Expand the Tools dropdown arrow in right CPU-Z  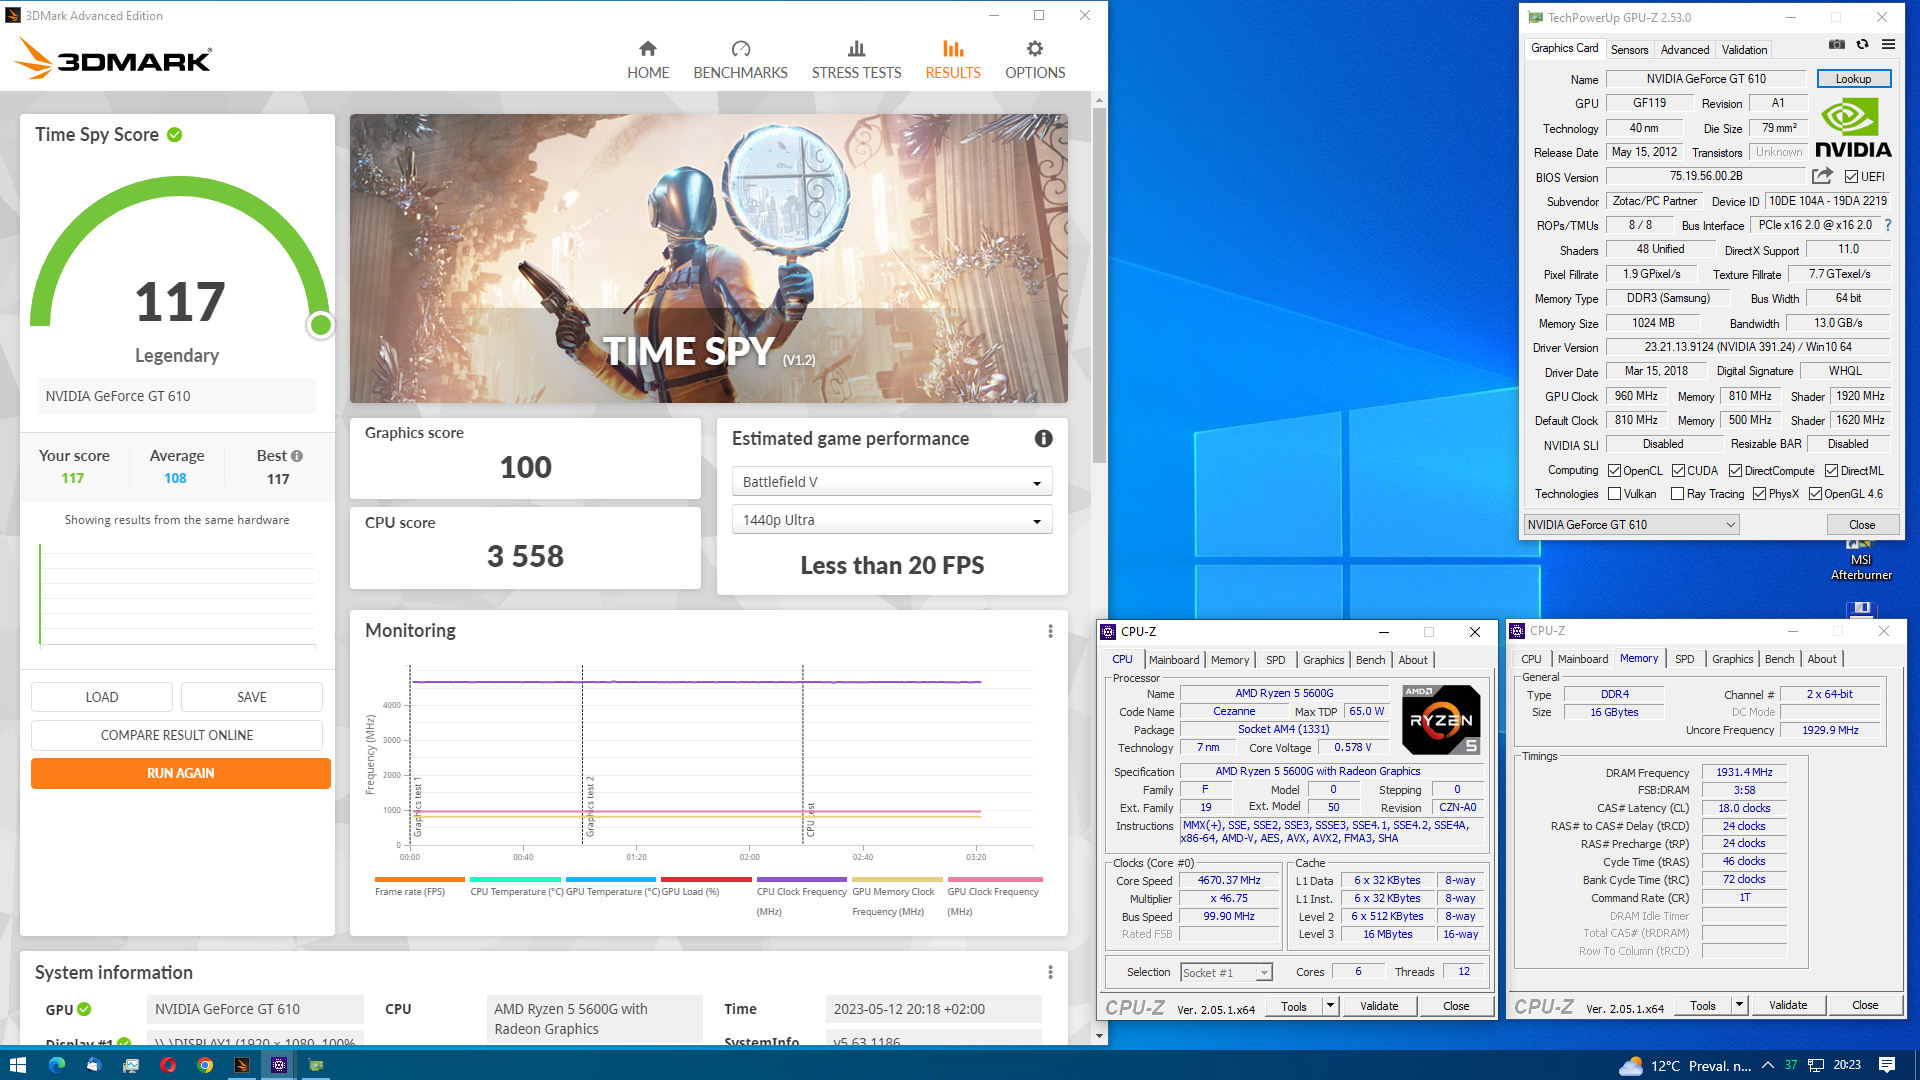(x=1739, y=1005)
